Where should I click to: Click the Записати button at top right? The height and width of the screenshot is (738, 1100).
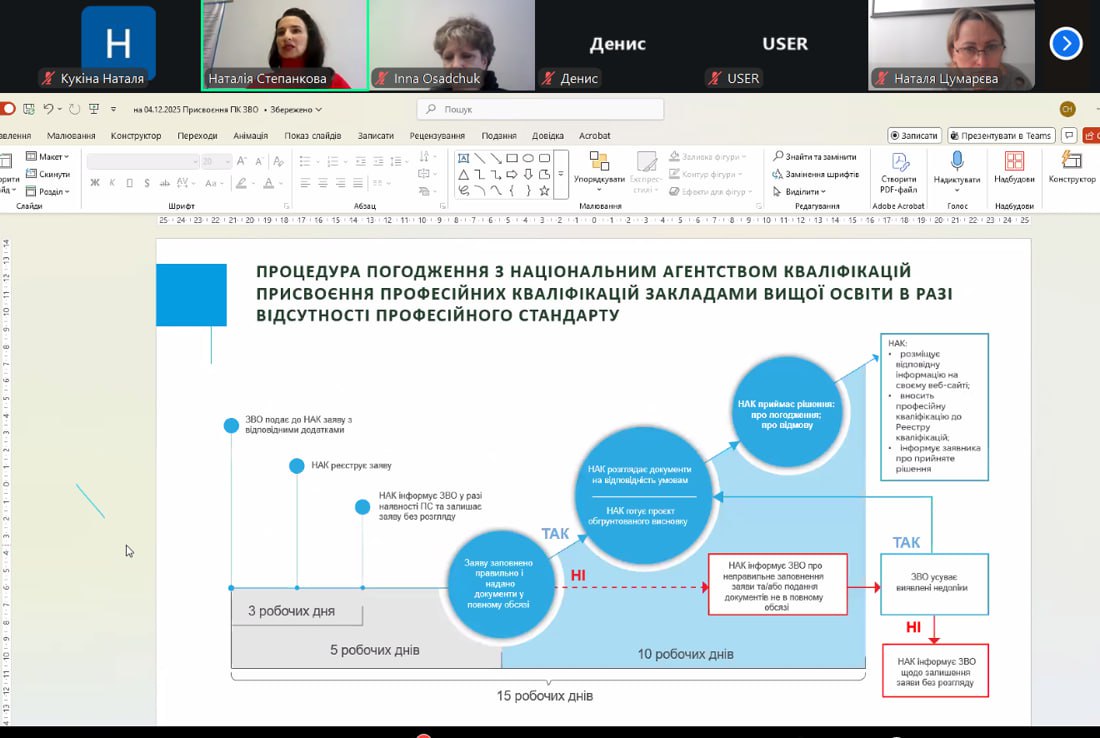point(914,135)
